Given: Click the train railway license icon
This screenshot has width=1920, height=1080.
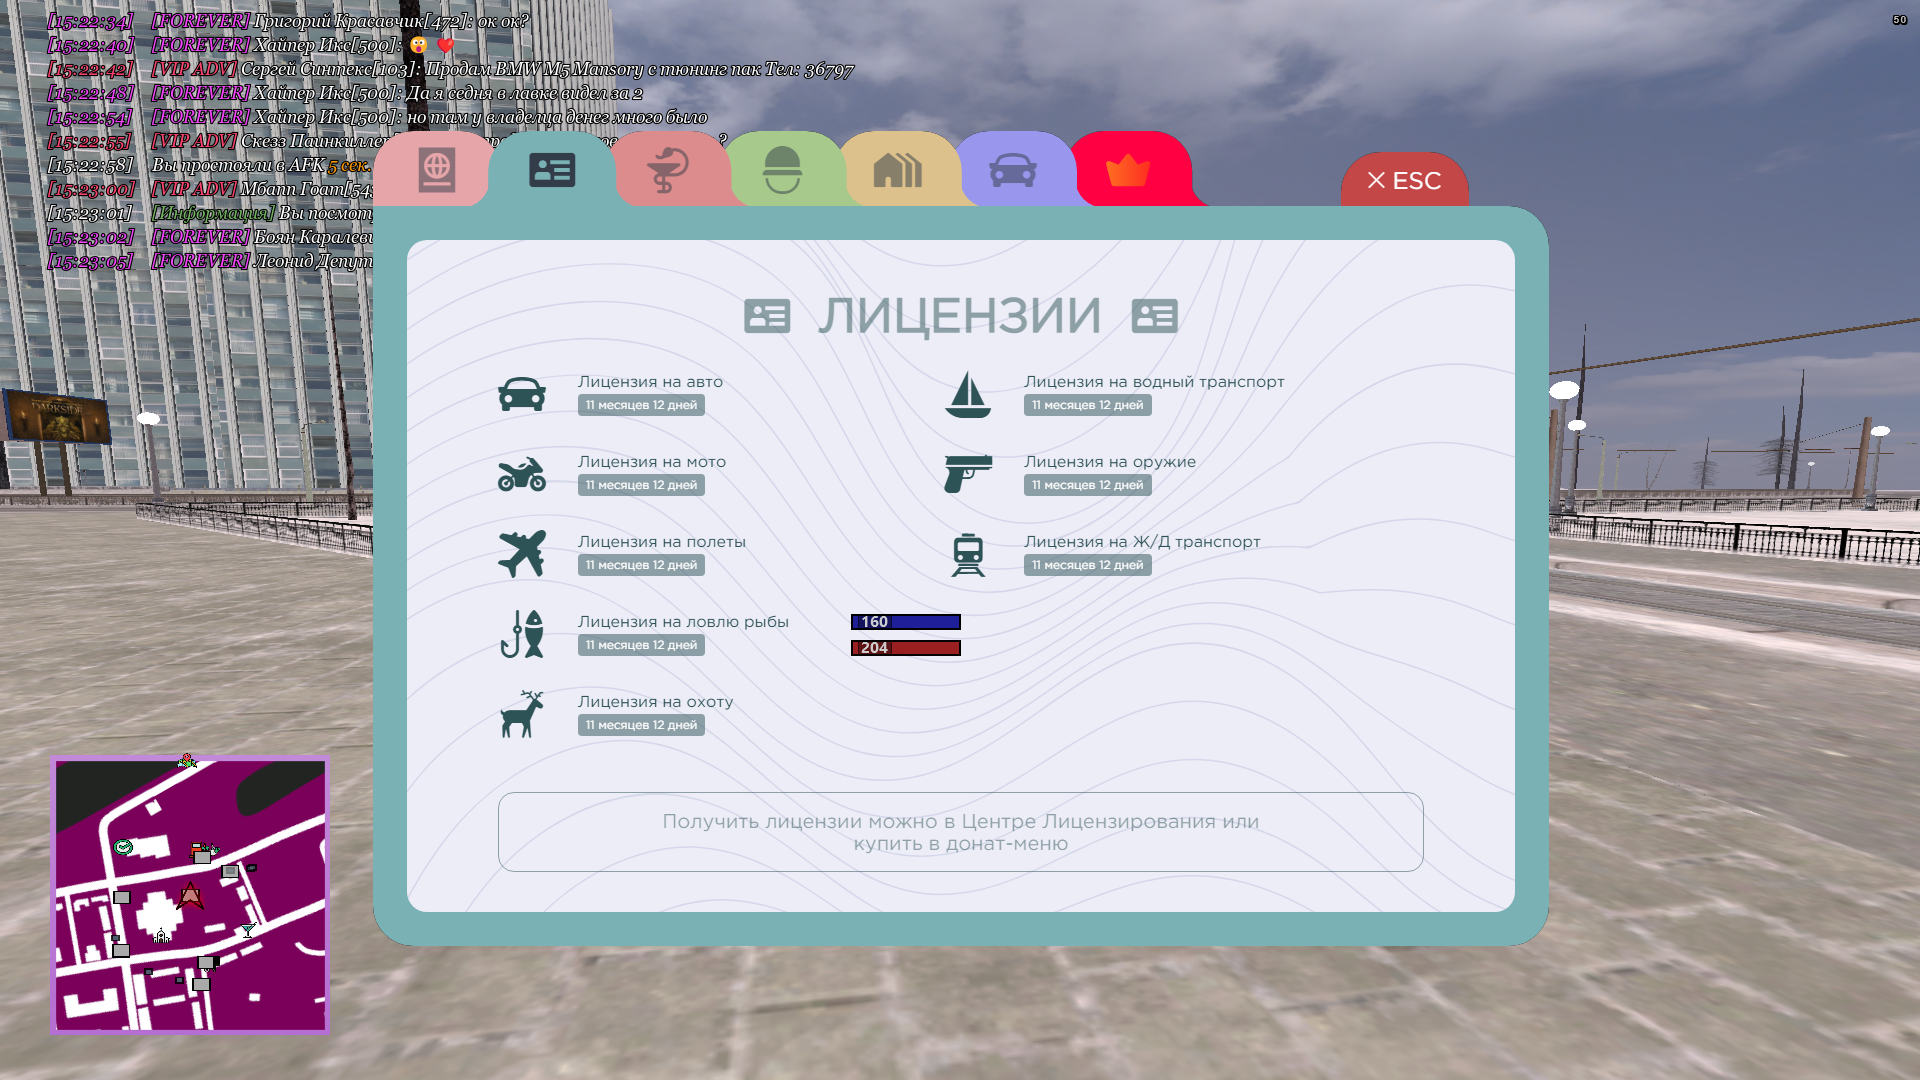Looking at the screenshot, I should (x=968, y=554).
